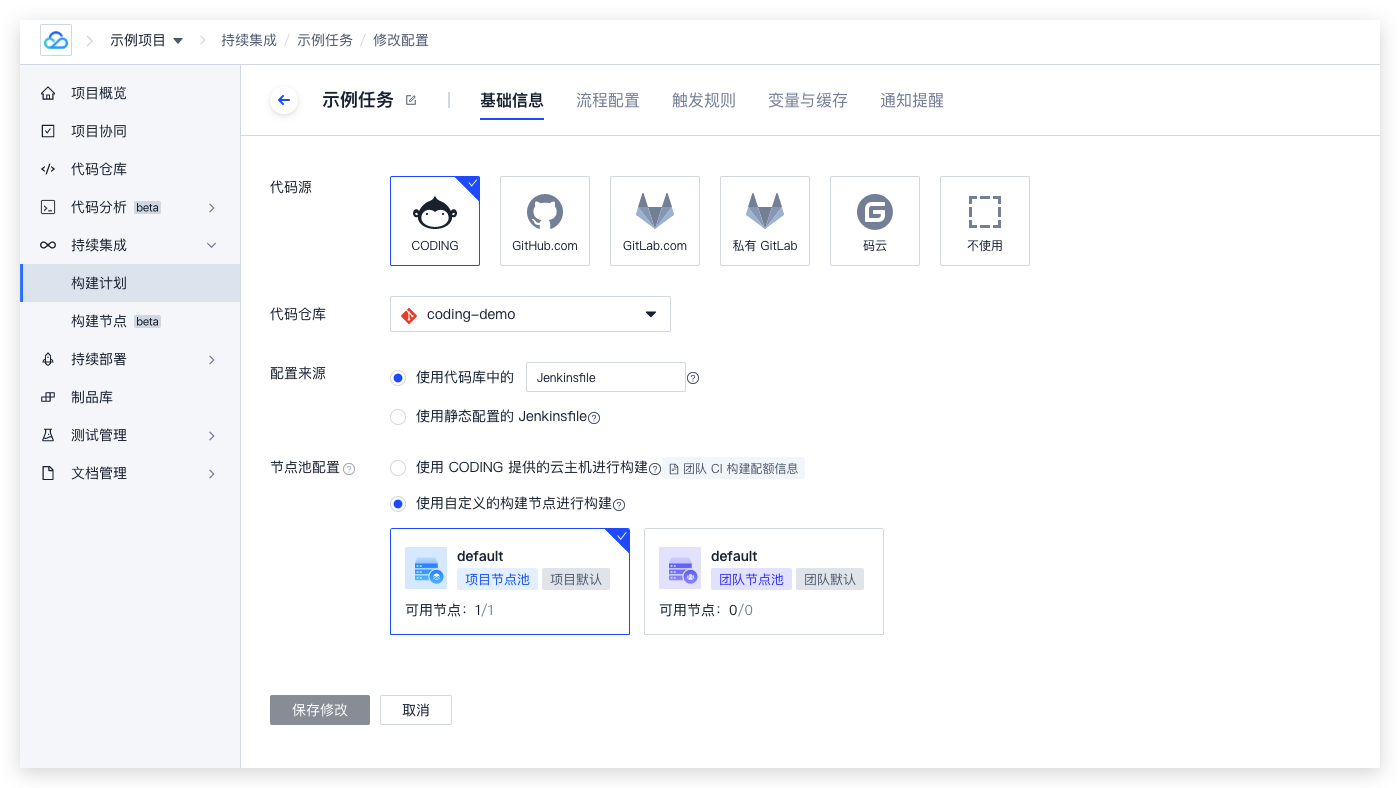Switch to the 流程配置 tab

tap(608, 100)
